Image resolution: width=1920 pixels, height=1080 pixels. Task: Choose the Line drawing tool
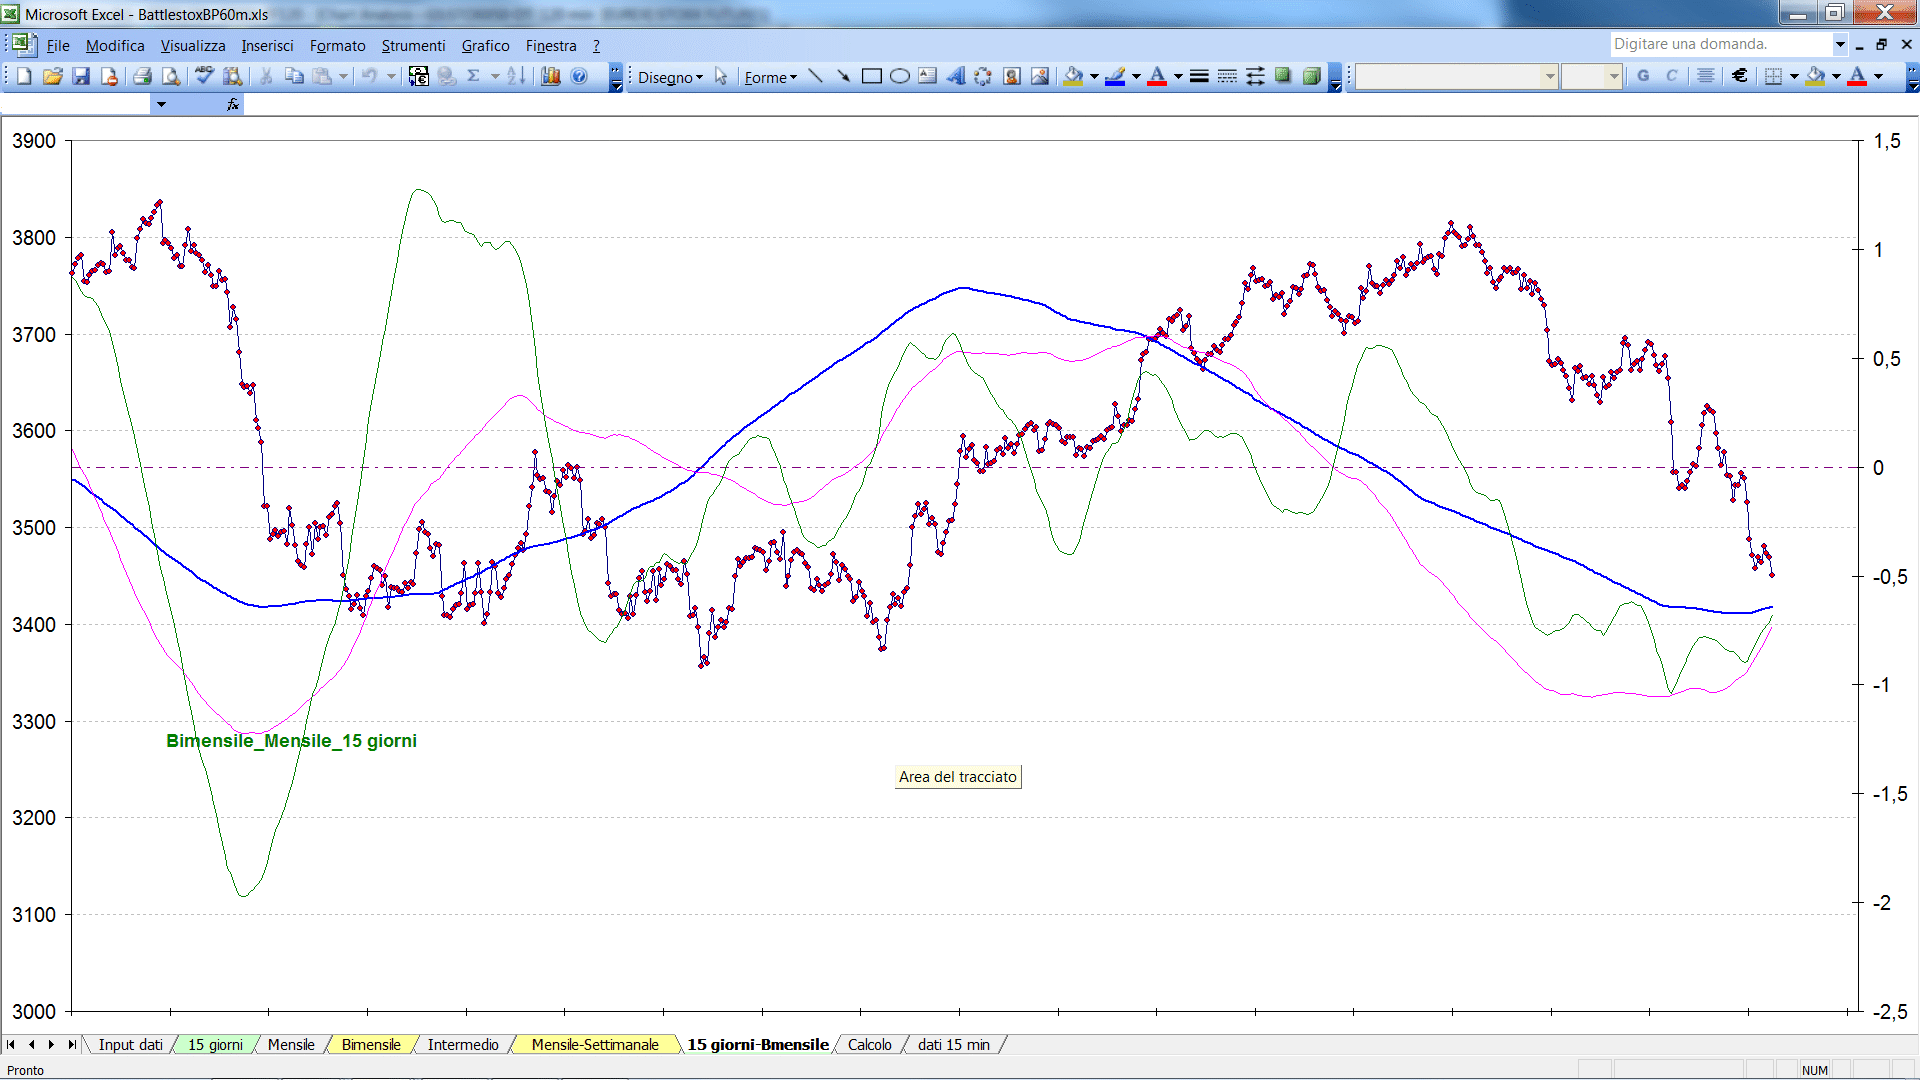(815, 76)
